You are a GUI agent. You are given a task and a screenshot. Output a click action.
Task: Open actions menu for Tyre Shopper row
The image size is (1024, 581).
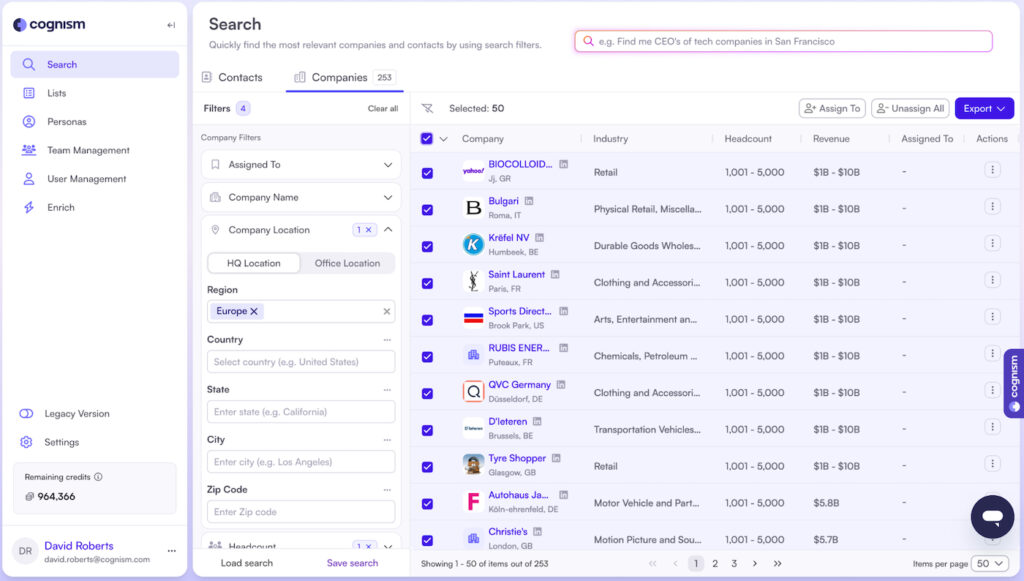pos(992,463)
